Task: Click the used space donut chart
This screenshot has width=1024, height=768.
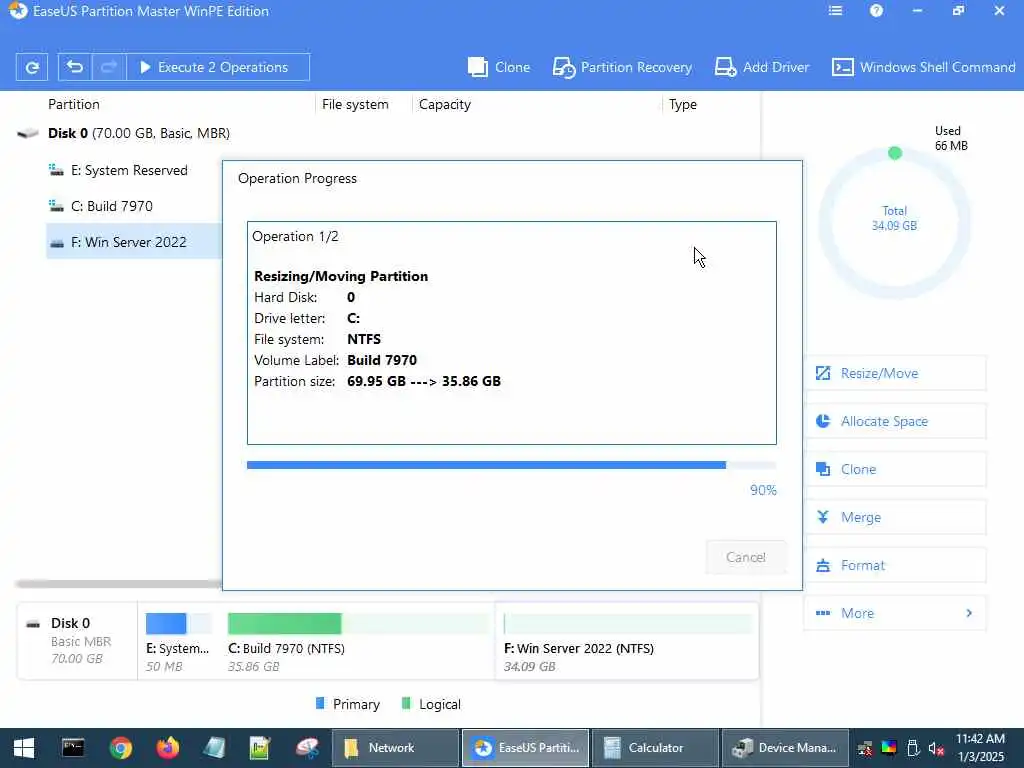Action: click(894, 223)
